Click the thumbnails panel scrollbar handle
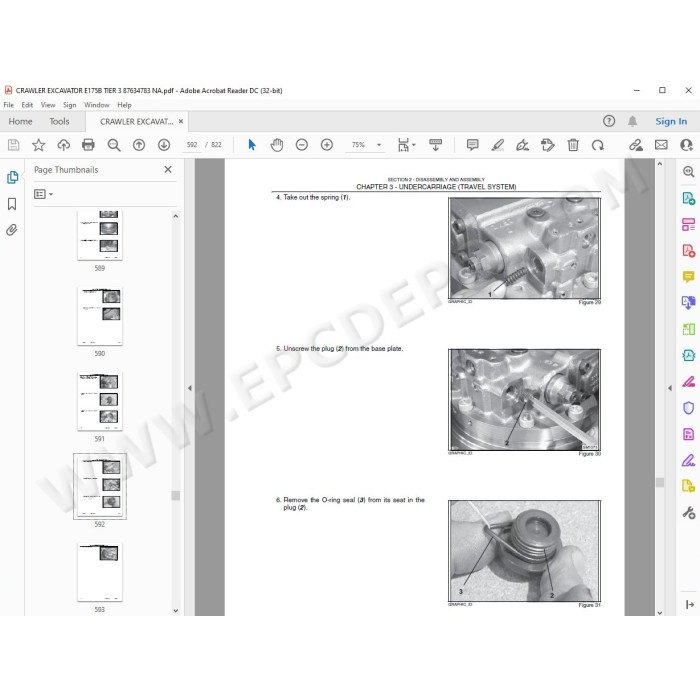The image size is (700, 700). pyautogui.click(x=175, y=496)
